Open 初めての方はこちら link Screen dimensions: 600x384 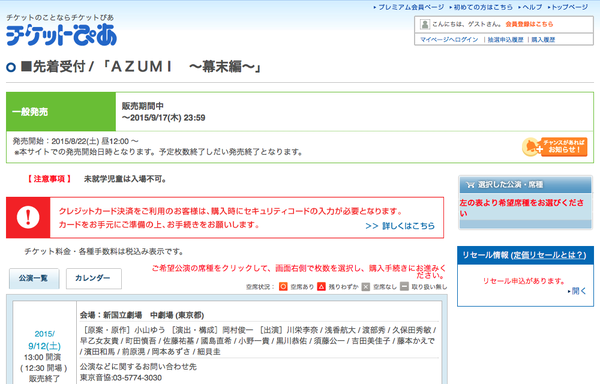click(x=483, y=7)
